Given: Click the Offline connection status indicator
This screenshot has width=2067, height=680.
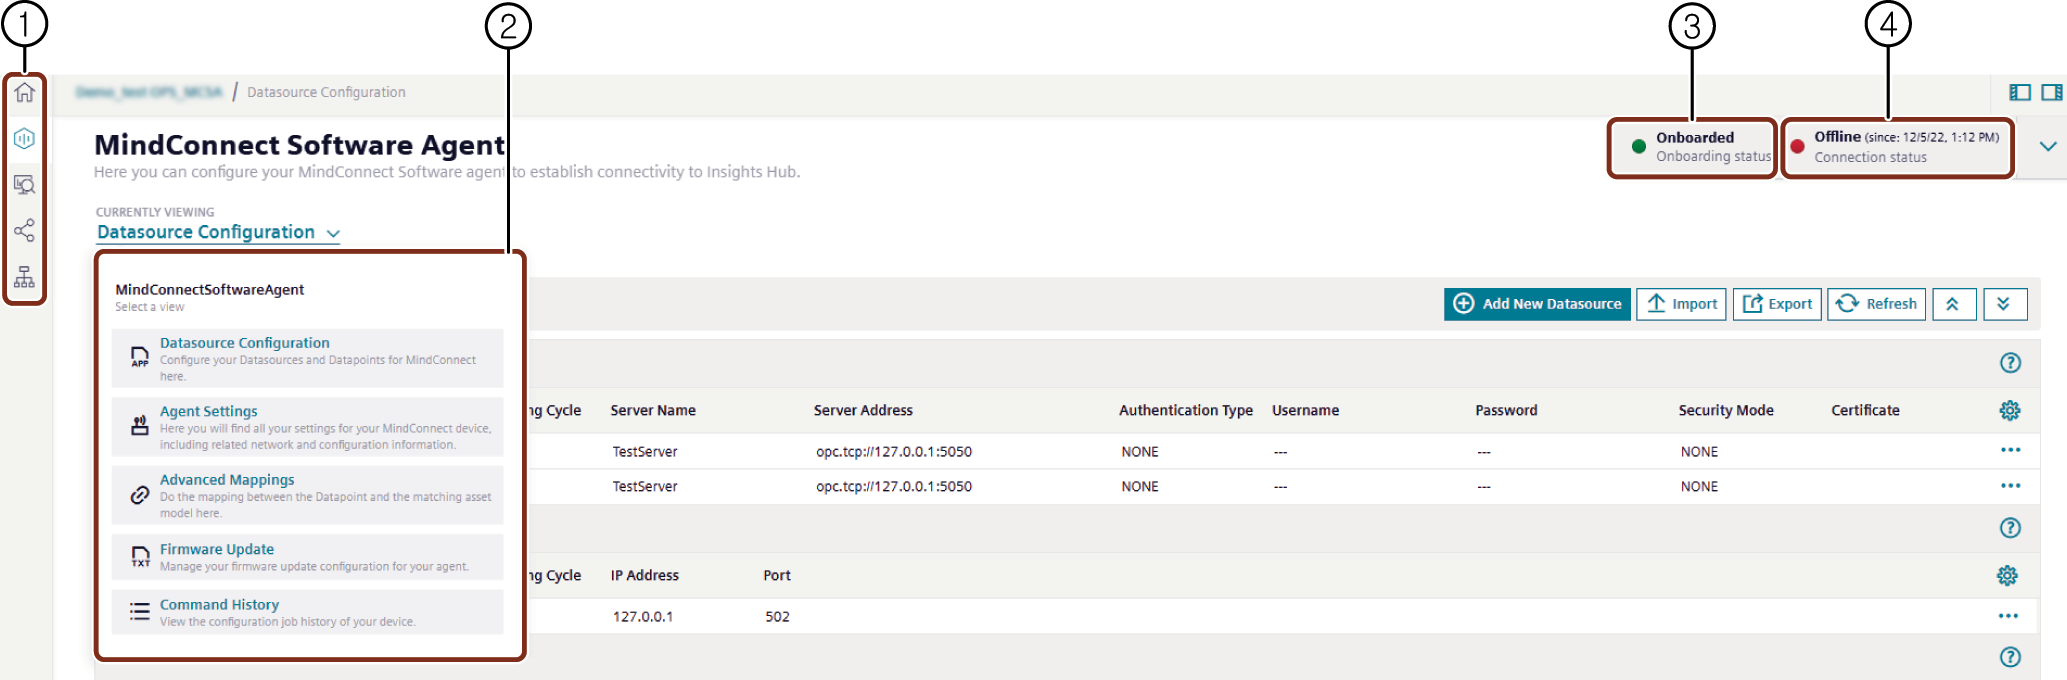Looking at the screenshot, I should (1897, 147).
